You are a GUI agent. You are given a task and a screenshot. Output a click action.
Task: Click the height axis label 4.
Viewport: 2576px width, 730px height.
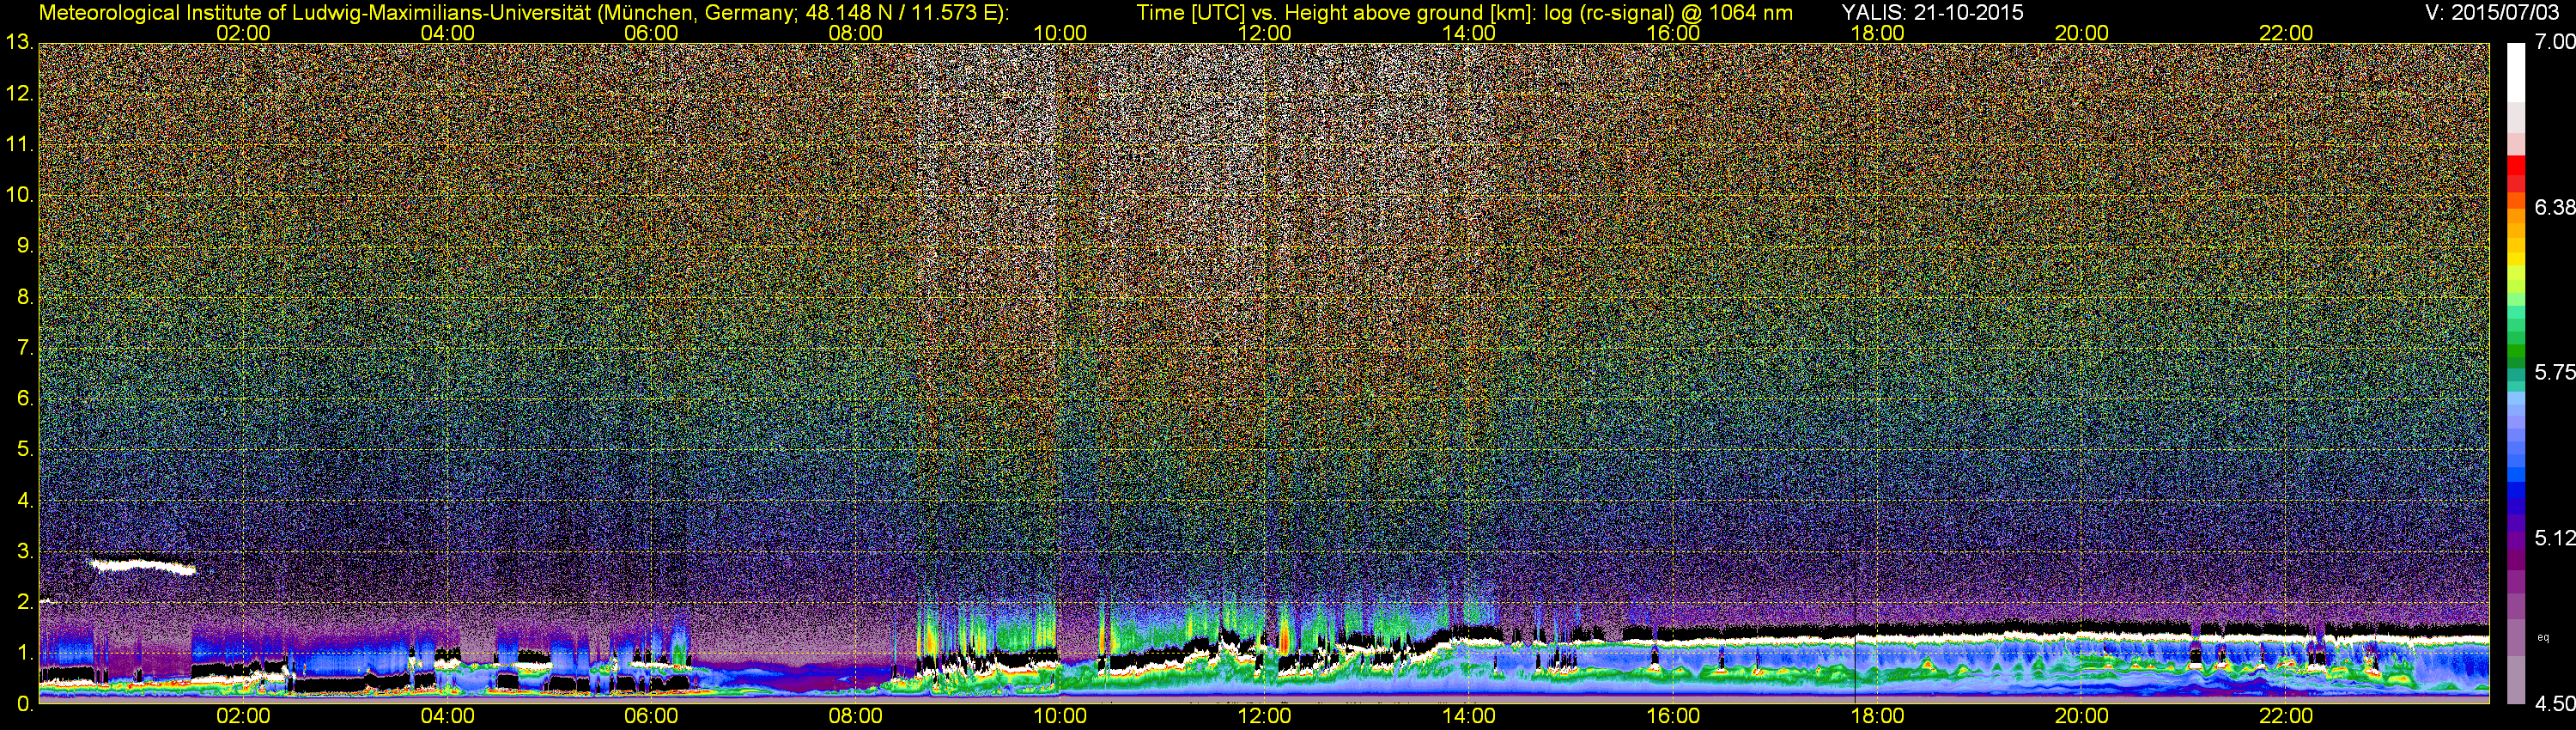click(x=24, y=500)
